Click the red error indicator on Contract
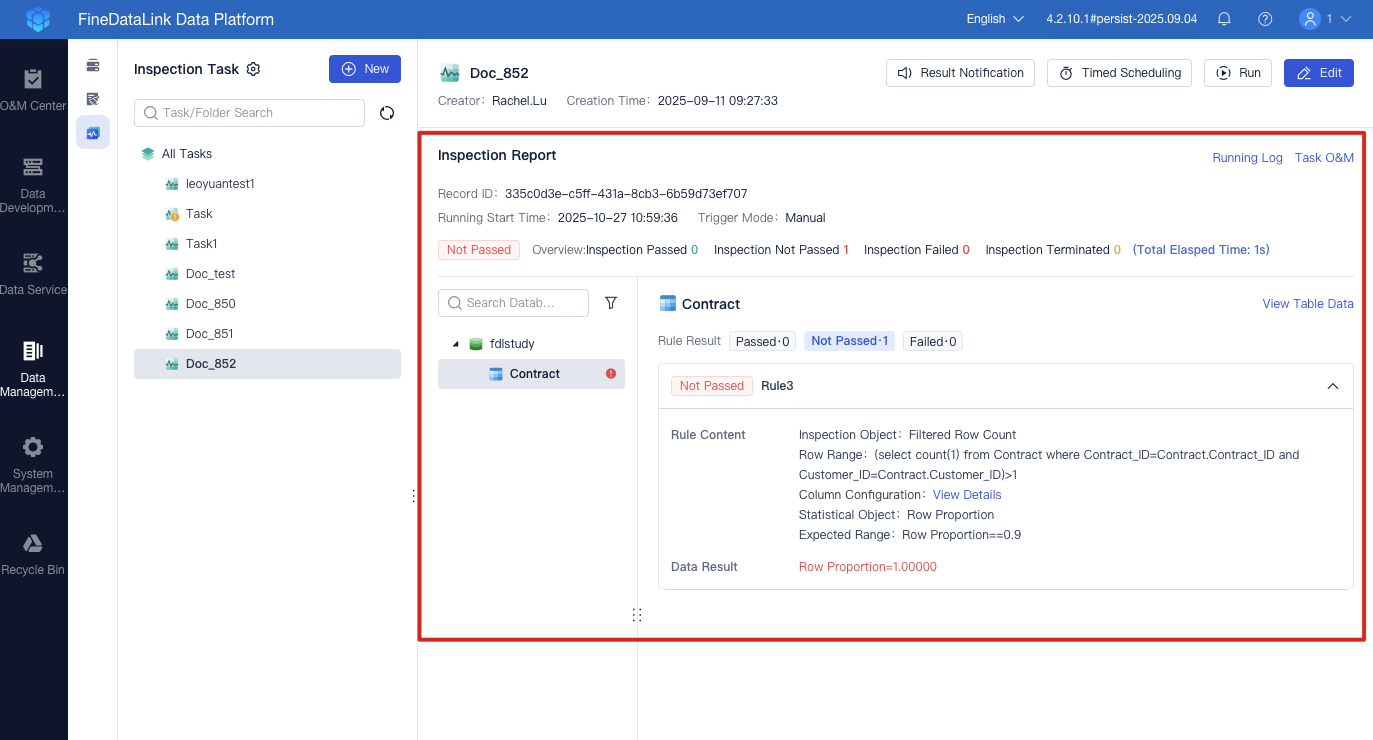Screen dimensions: 1373x740 611,374
